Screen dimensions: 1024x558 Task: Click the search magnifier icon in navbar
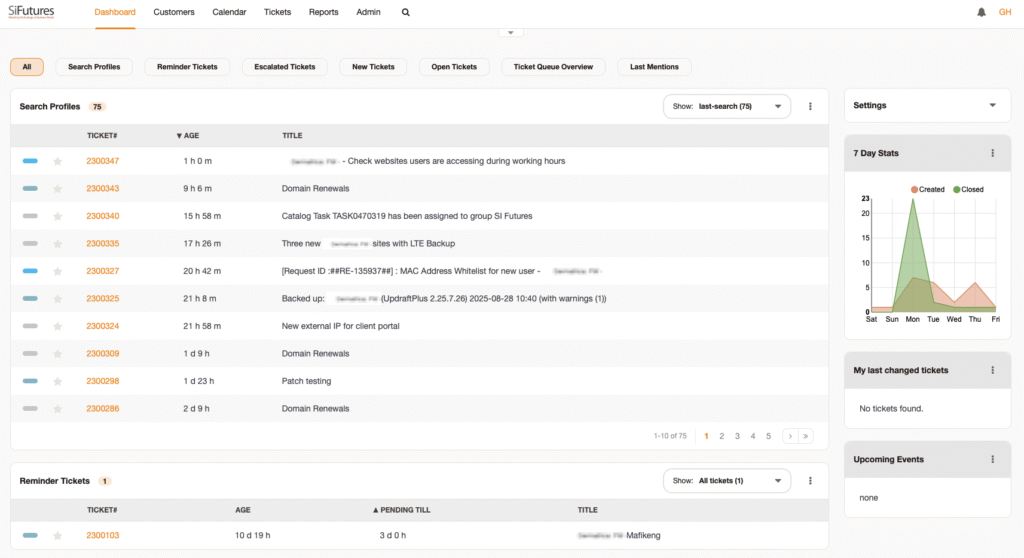[x=405, y=12]
